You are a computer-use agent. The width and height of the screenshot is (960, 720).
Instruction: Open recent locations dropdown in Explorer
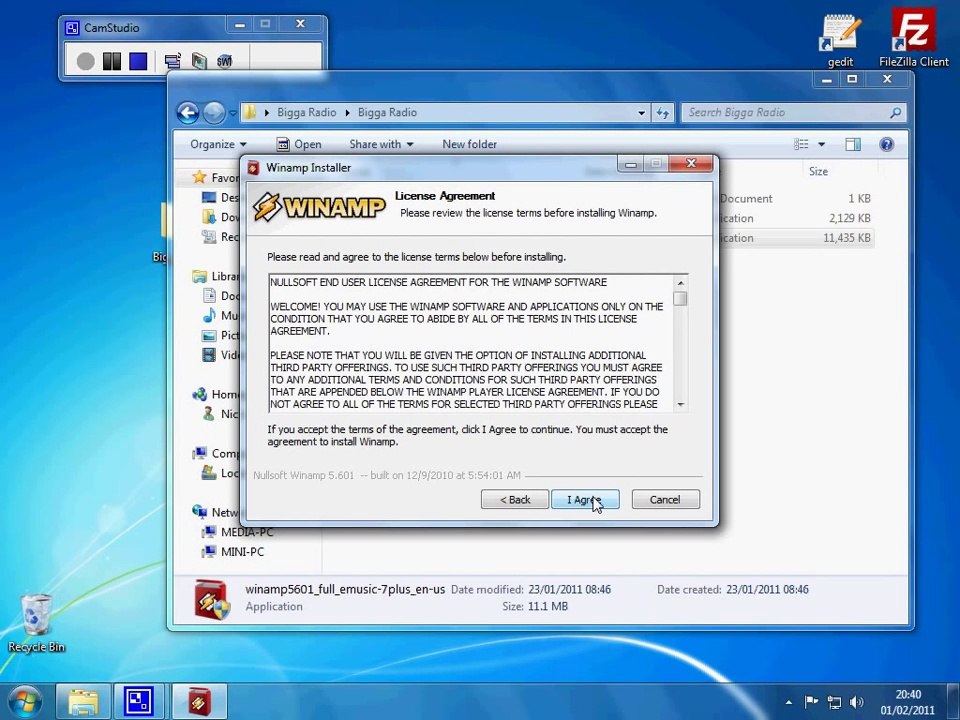tap(233, 113)
